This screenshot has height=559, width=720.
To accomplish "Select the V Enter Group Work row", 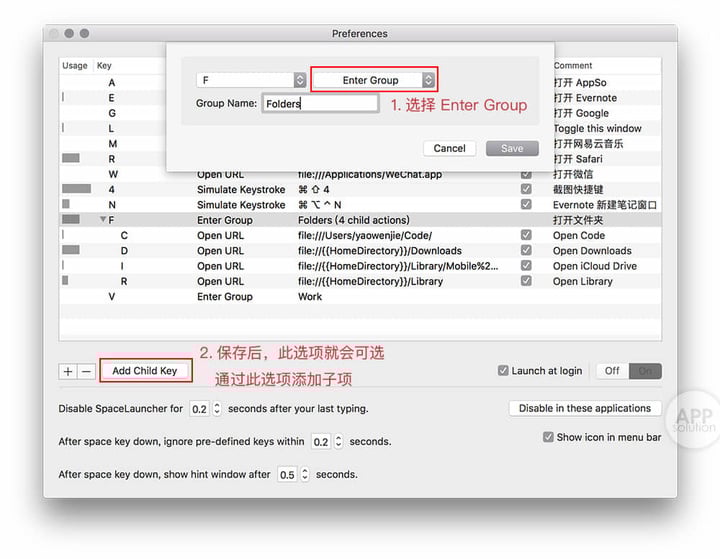I will [300, 297].
